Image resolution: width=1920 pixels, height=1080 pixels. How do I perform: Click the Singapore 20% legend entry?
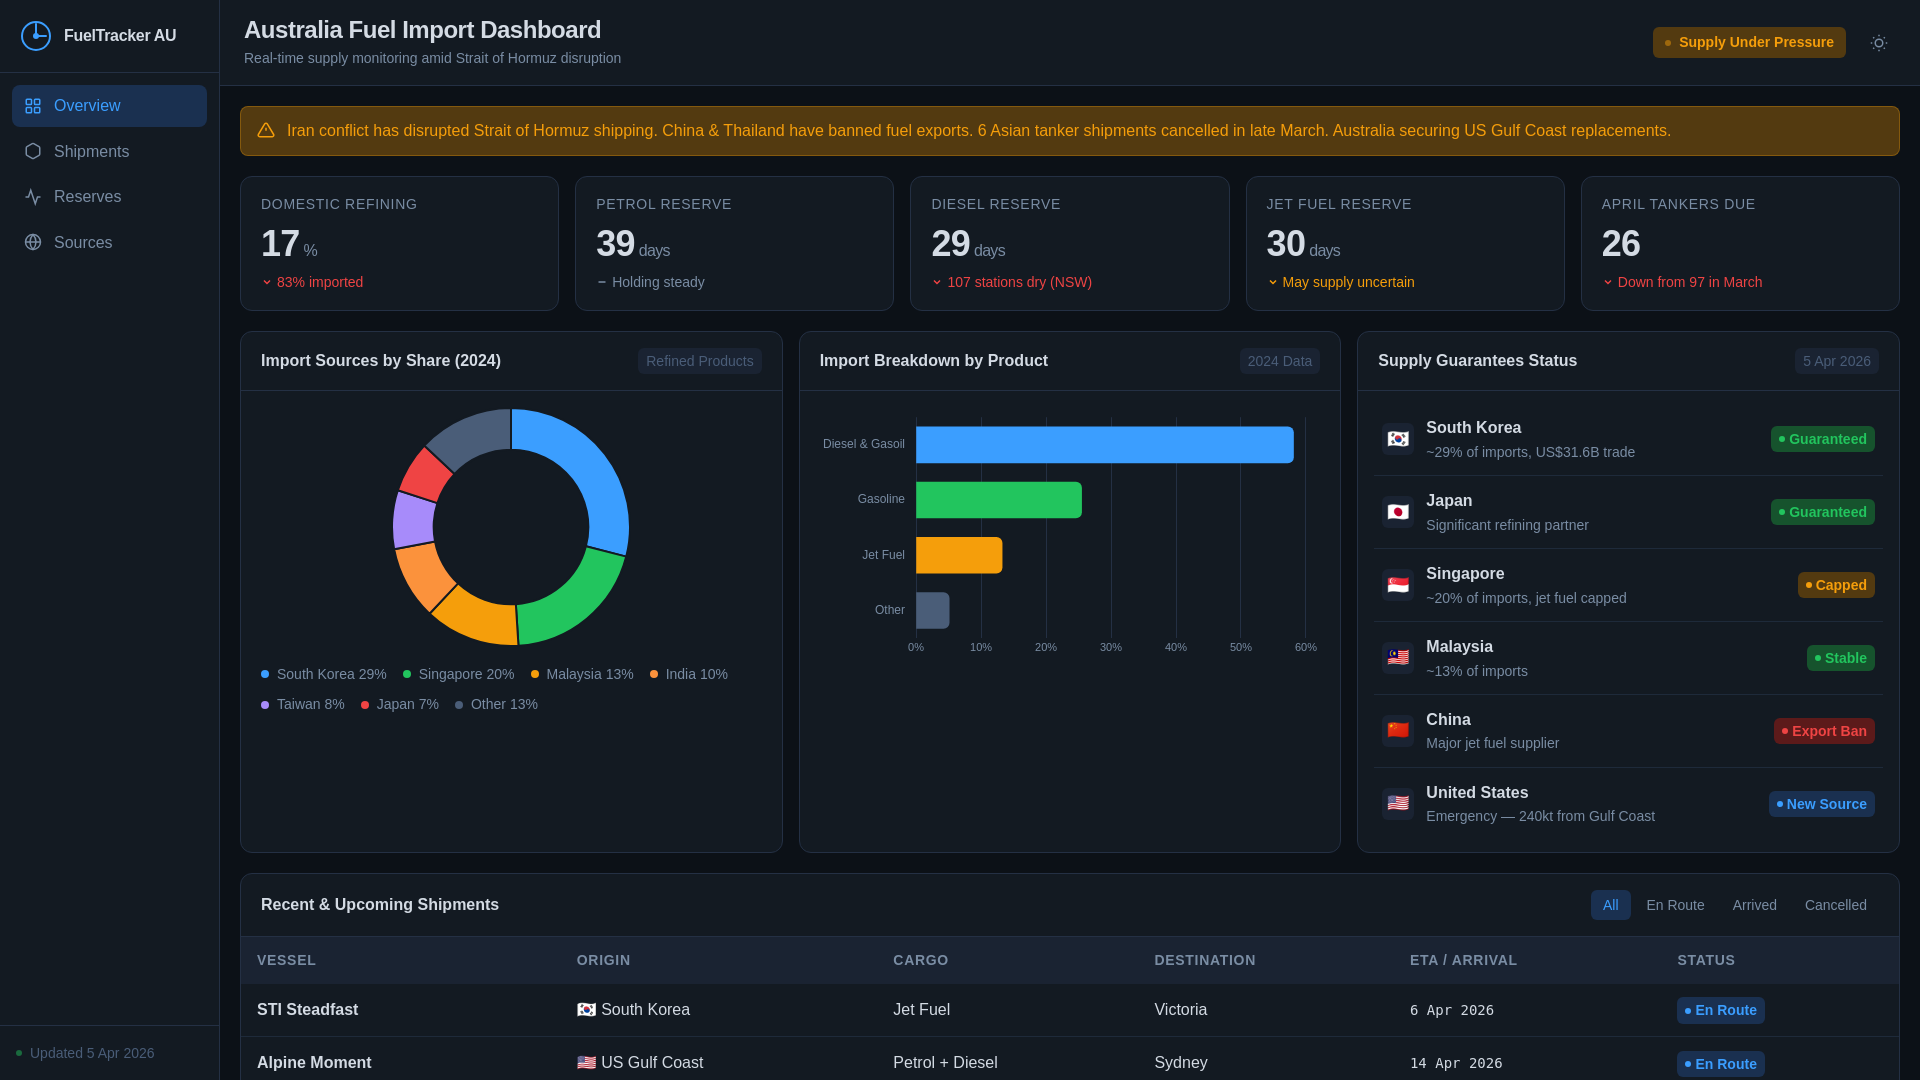(x=458, y=675)
